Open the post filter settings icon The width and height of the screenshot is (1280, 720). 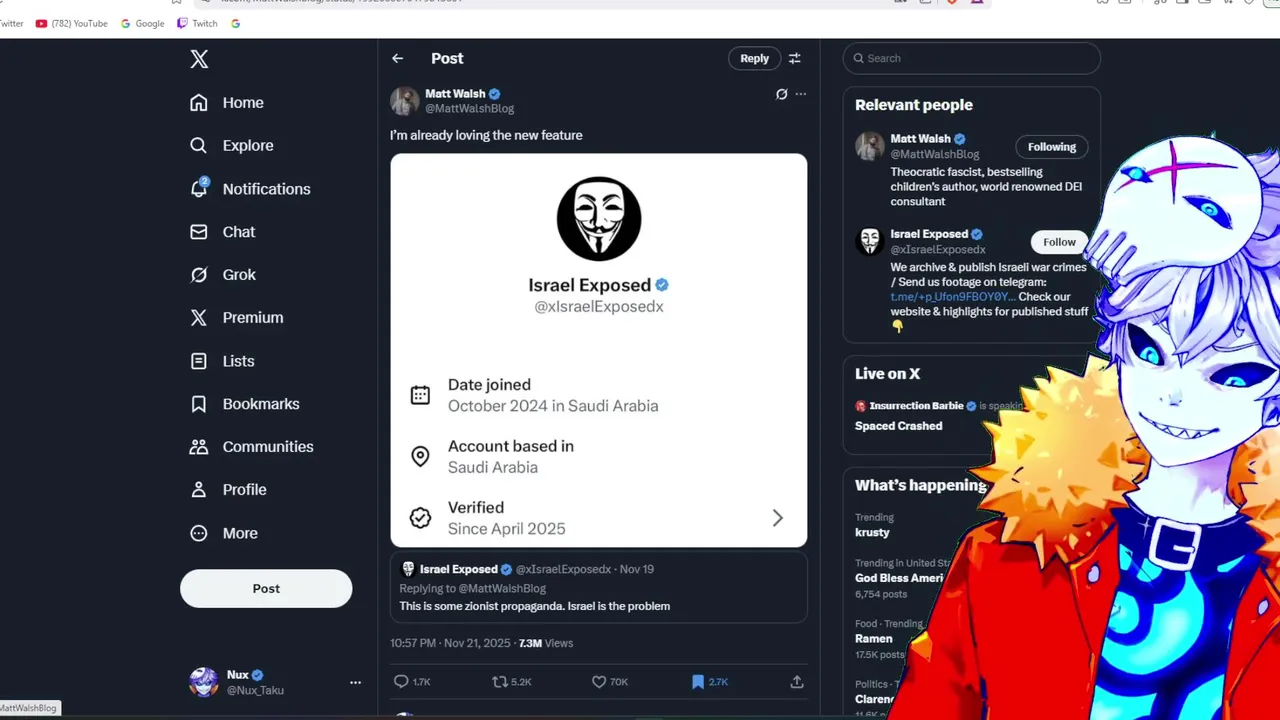pos(795,58)
